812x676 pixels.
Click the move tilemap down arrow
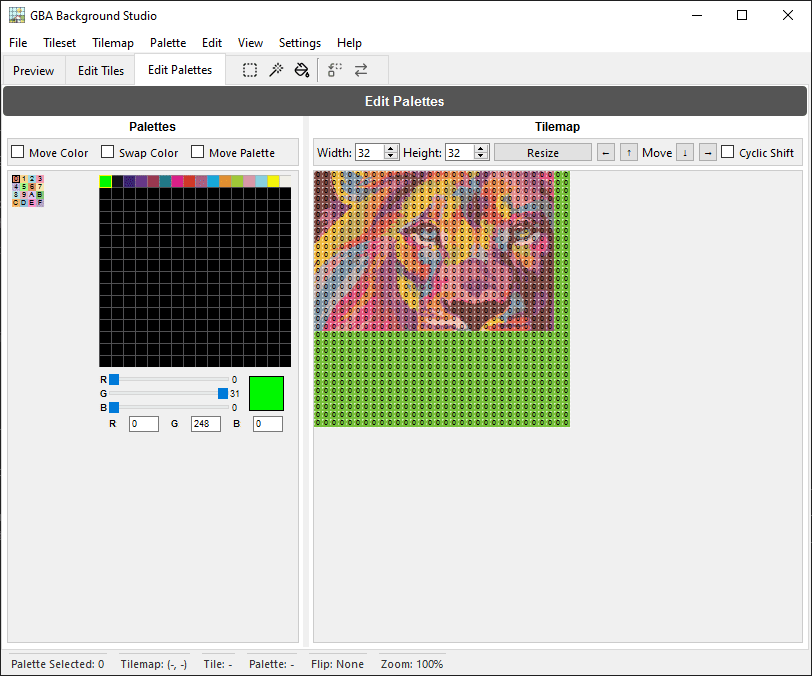(685, 152)
